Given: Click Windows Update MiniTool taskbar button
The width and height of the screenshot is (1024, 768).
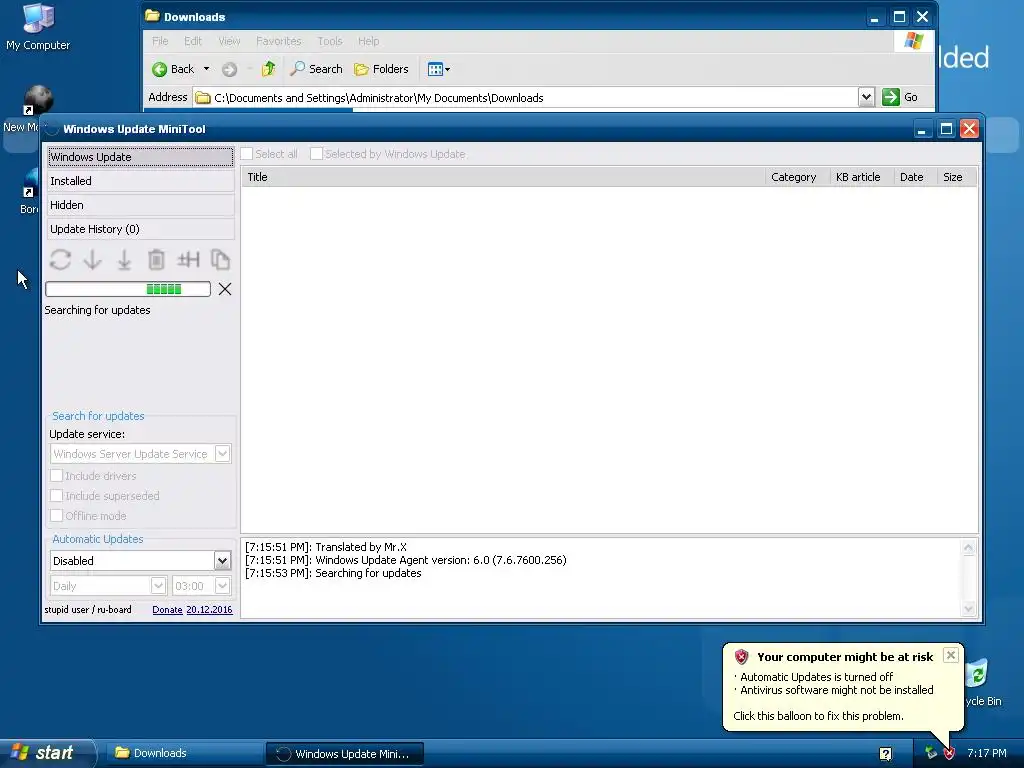Looking at the screenshot, I should [345, 754].
